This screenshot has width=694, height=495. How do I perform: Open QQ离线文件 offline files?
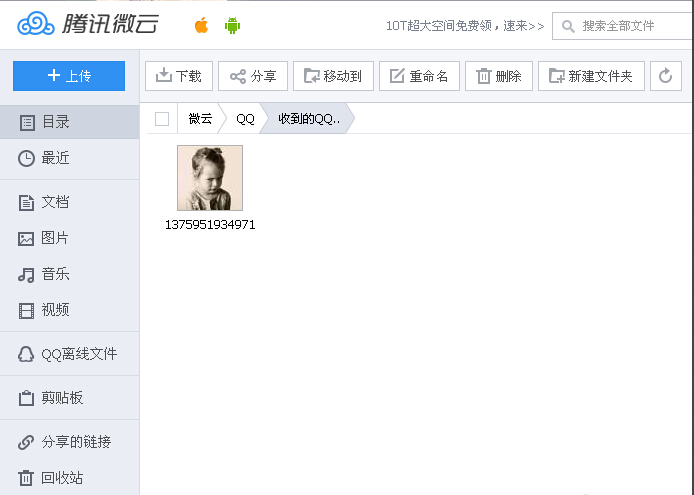point(69,354)
